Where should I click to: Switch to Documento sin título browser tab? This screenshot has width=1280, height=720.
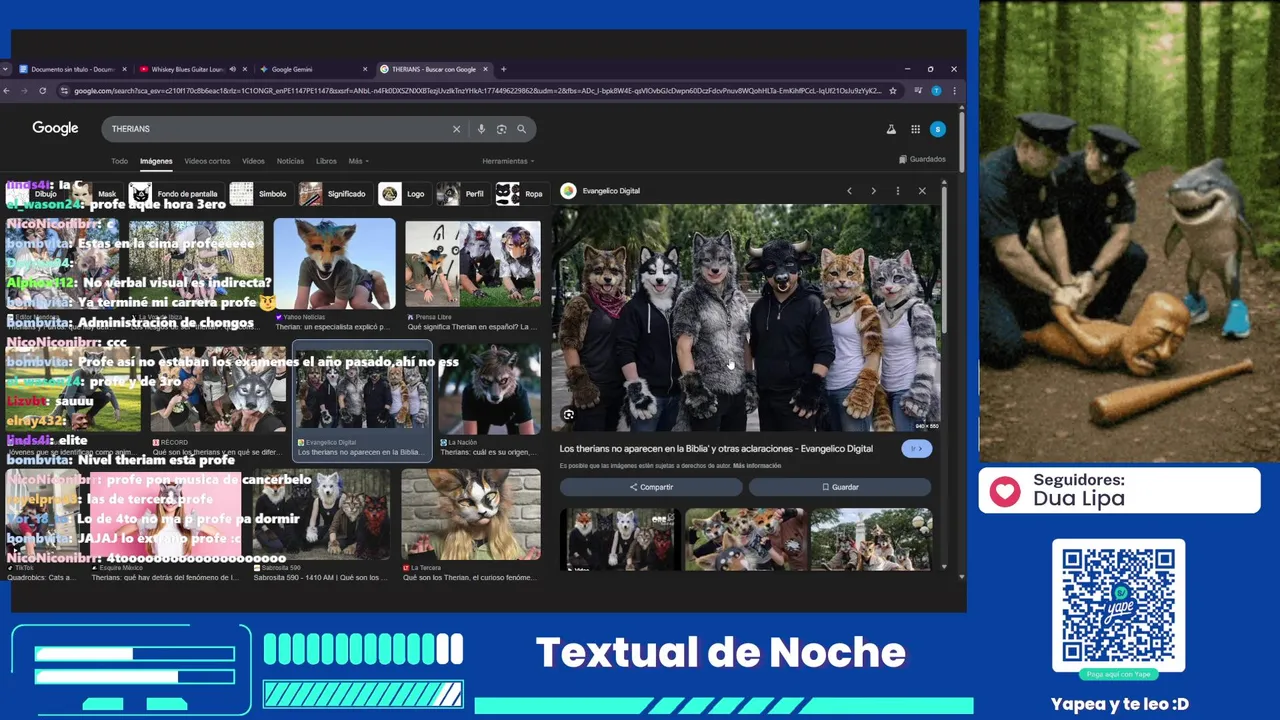click(72, 69)
